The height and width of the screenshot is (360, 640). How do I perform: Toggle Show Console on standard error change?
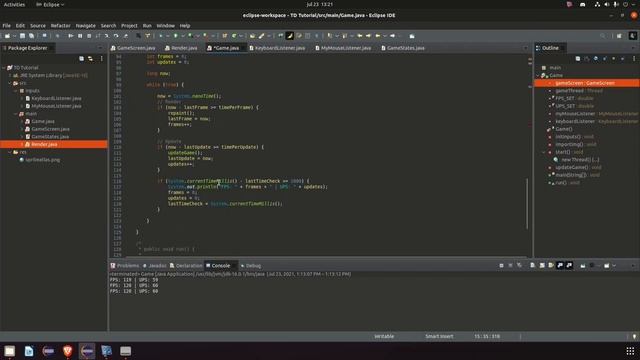click(x=569, y=265)
